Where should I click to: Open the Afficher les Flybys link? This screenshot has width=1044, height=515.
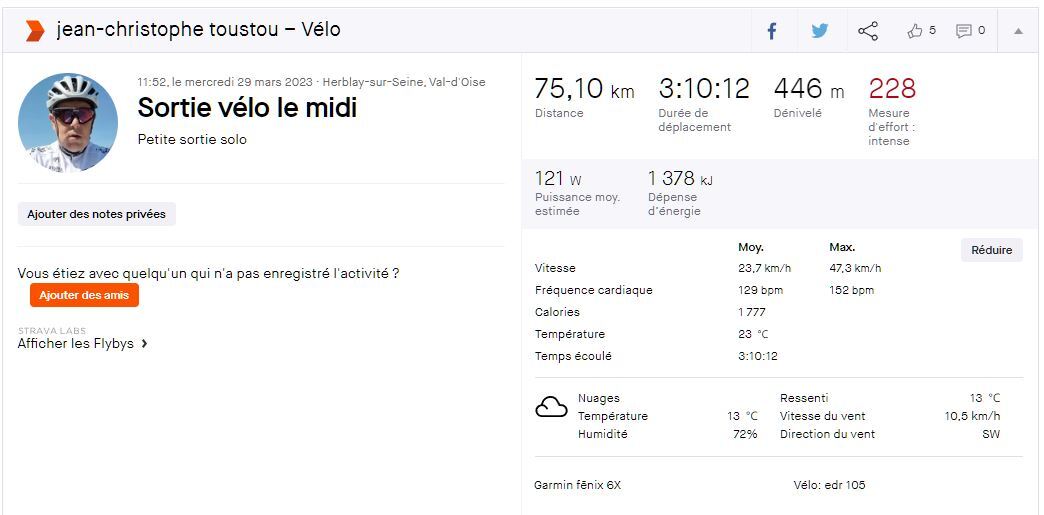point(76,344)
